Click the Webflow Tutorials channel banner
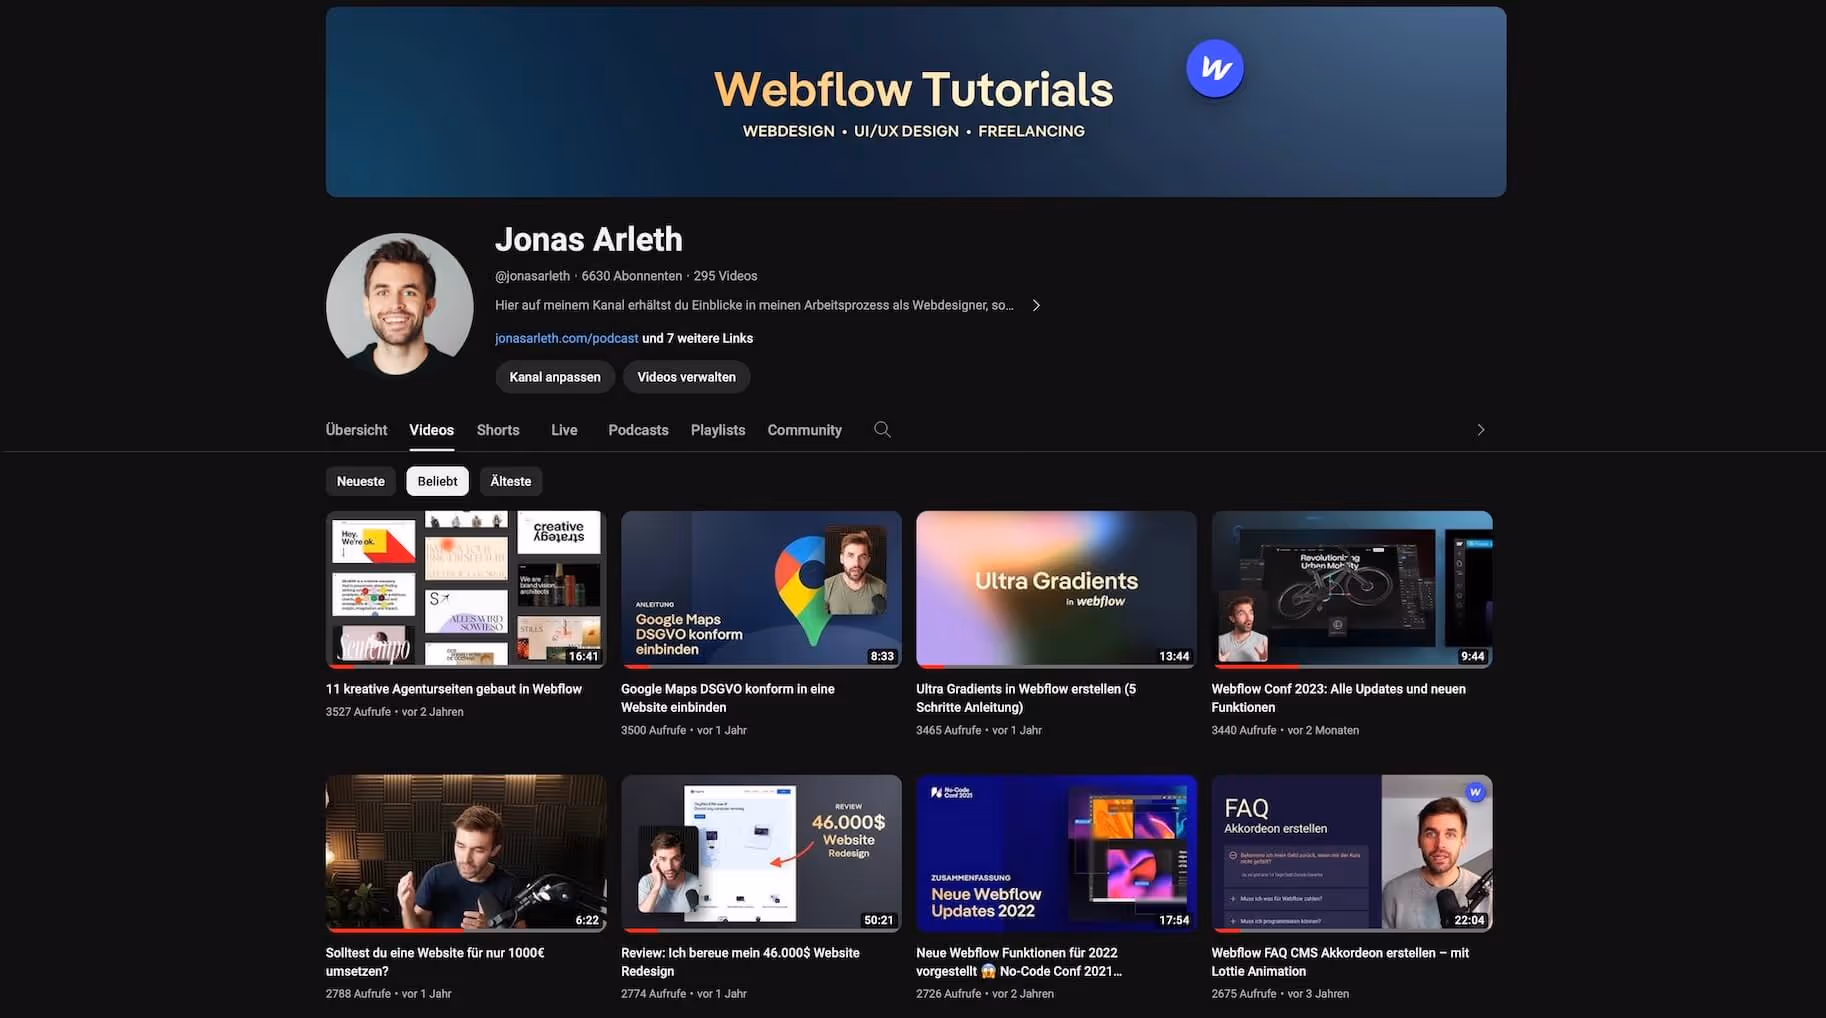The height and width of the screenshot is (1018, 1826). click(x=916, y=102)
